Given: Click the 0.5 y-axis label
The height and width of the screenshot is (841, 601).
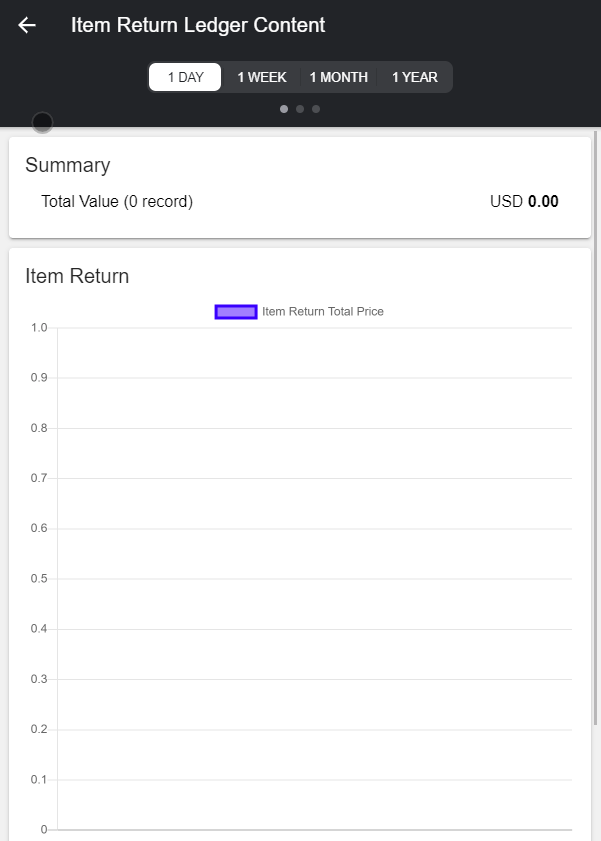Looking at the screenshot, I should 39,579.
